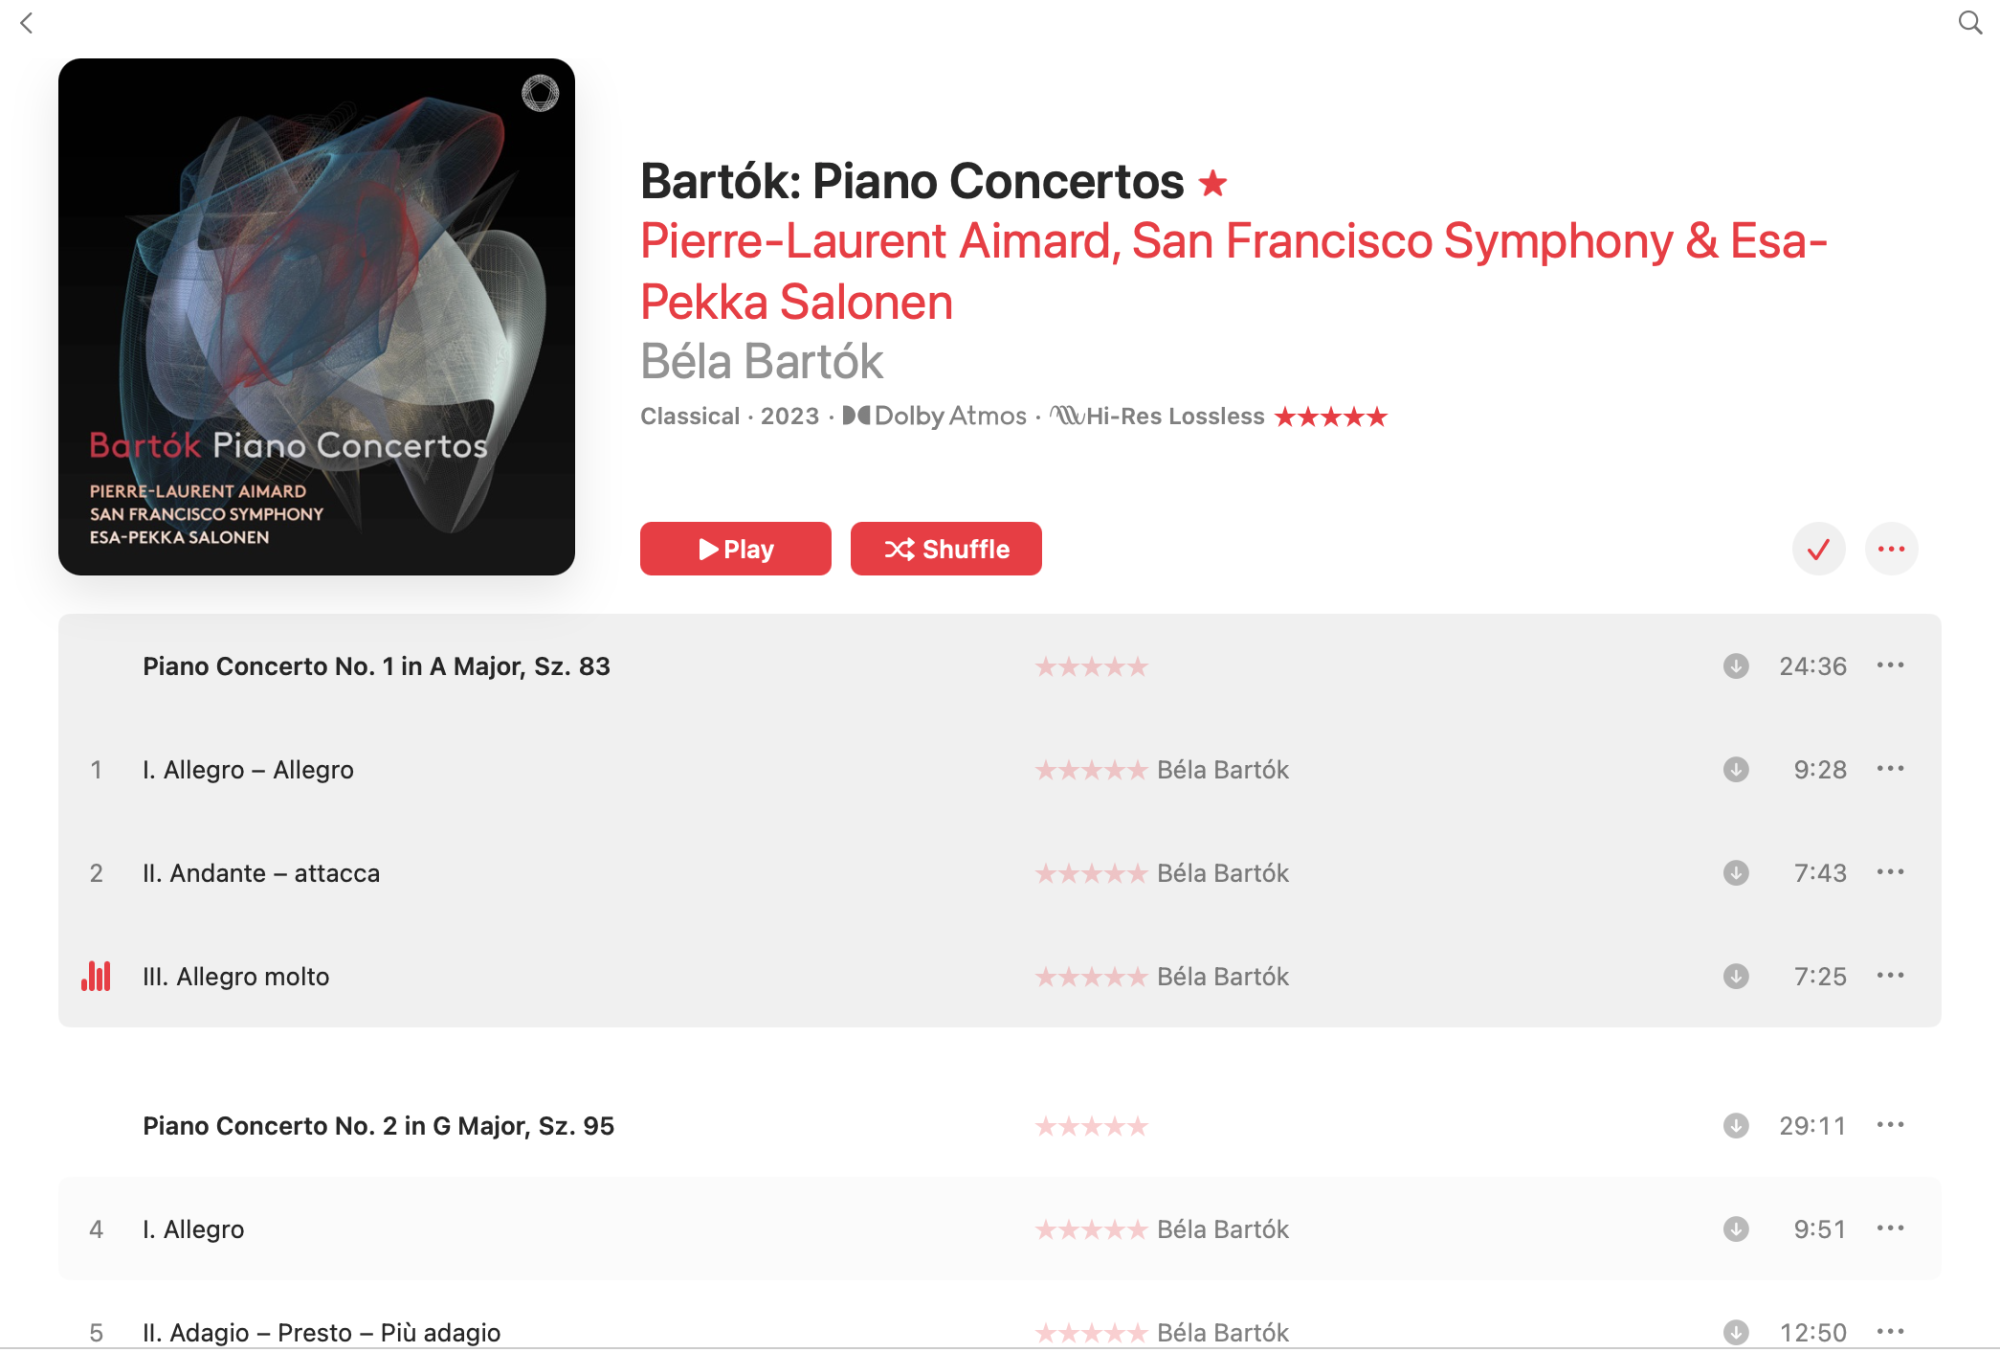Download the I. Allegro – Allegro track
2000x1352 pixels.
(1736, 769)
